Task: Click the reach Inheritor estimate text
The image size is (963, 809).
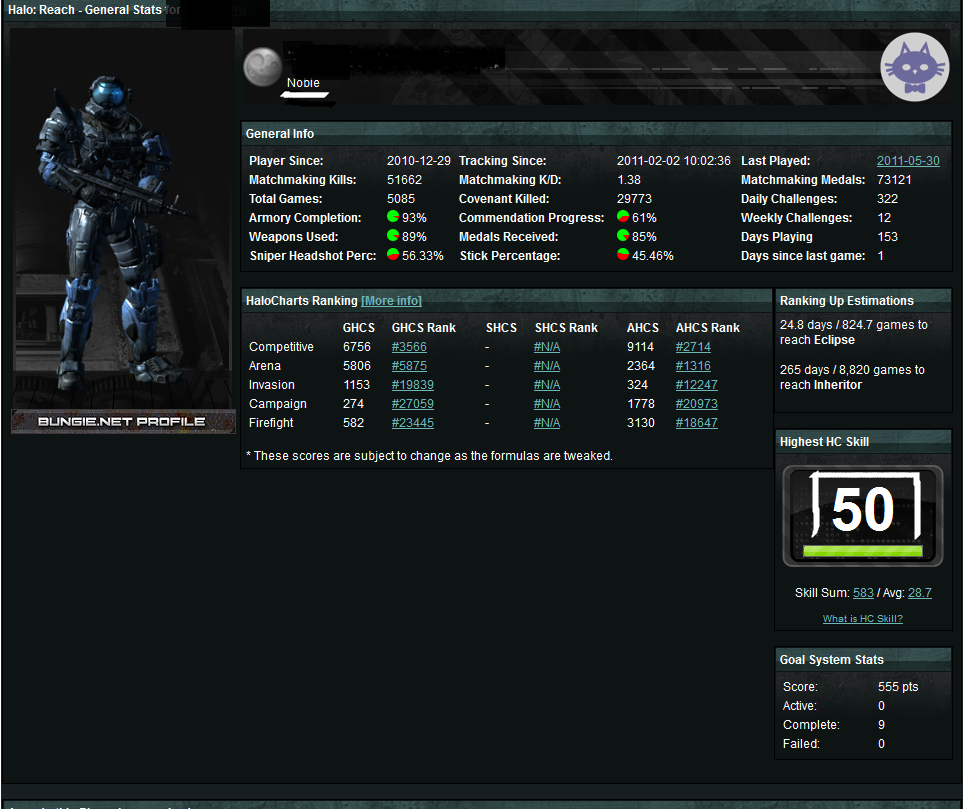Action: tap(852, 377)
